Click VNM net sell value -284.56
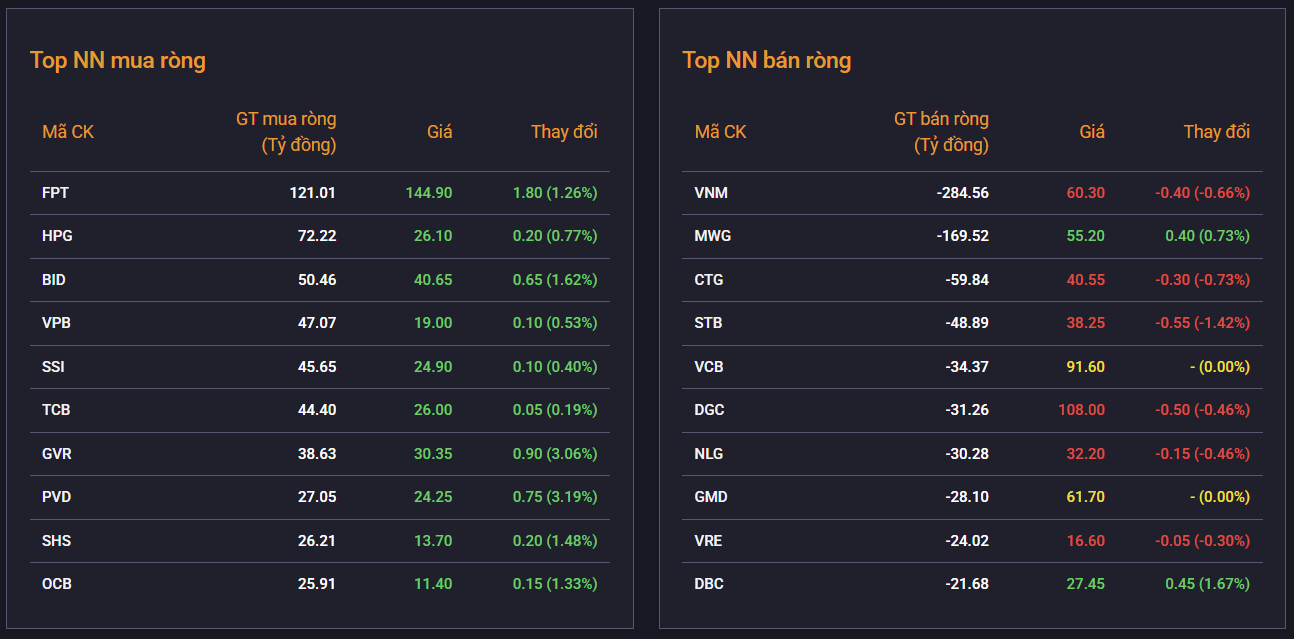The image size is (1294, 639). point(963,193)
